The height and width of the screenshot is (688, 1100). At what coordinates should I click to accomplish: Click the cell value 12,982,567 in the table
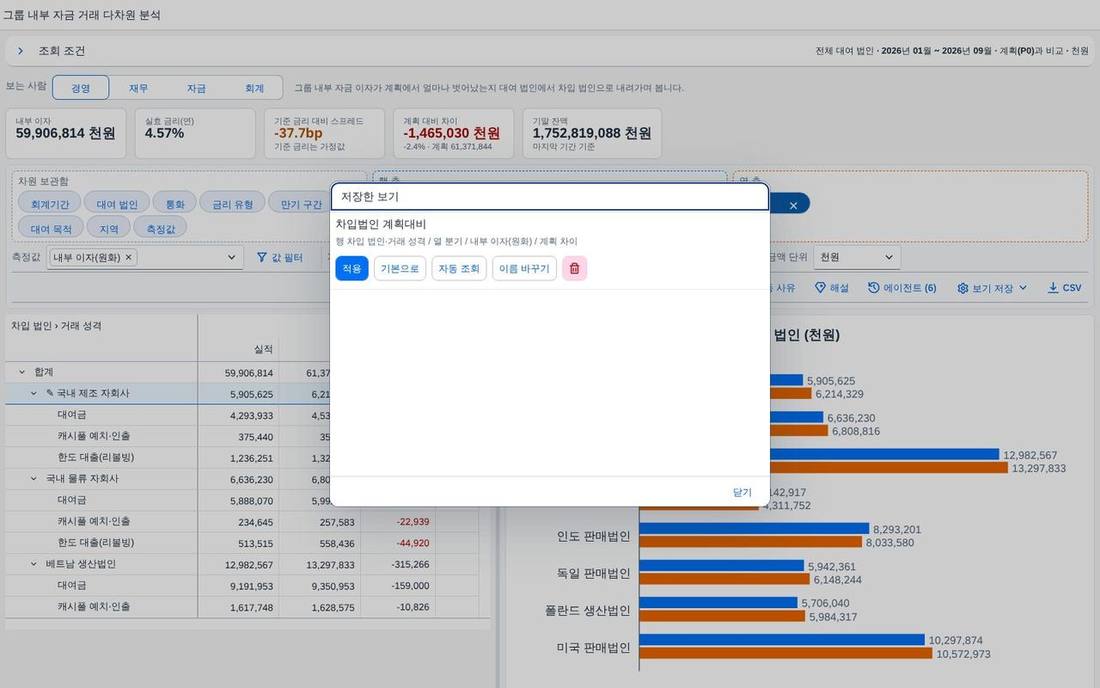tap(249, 565)
